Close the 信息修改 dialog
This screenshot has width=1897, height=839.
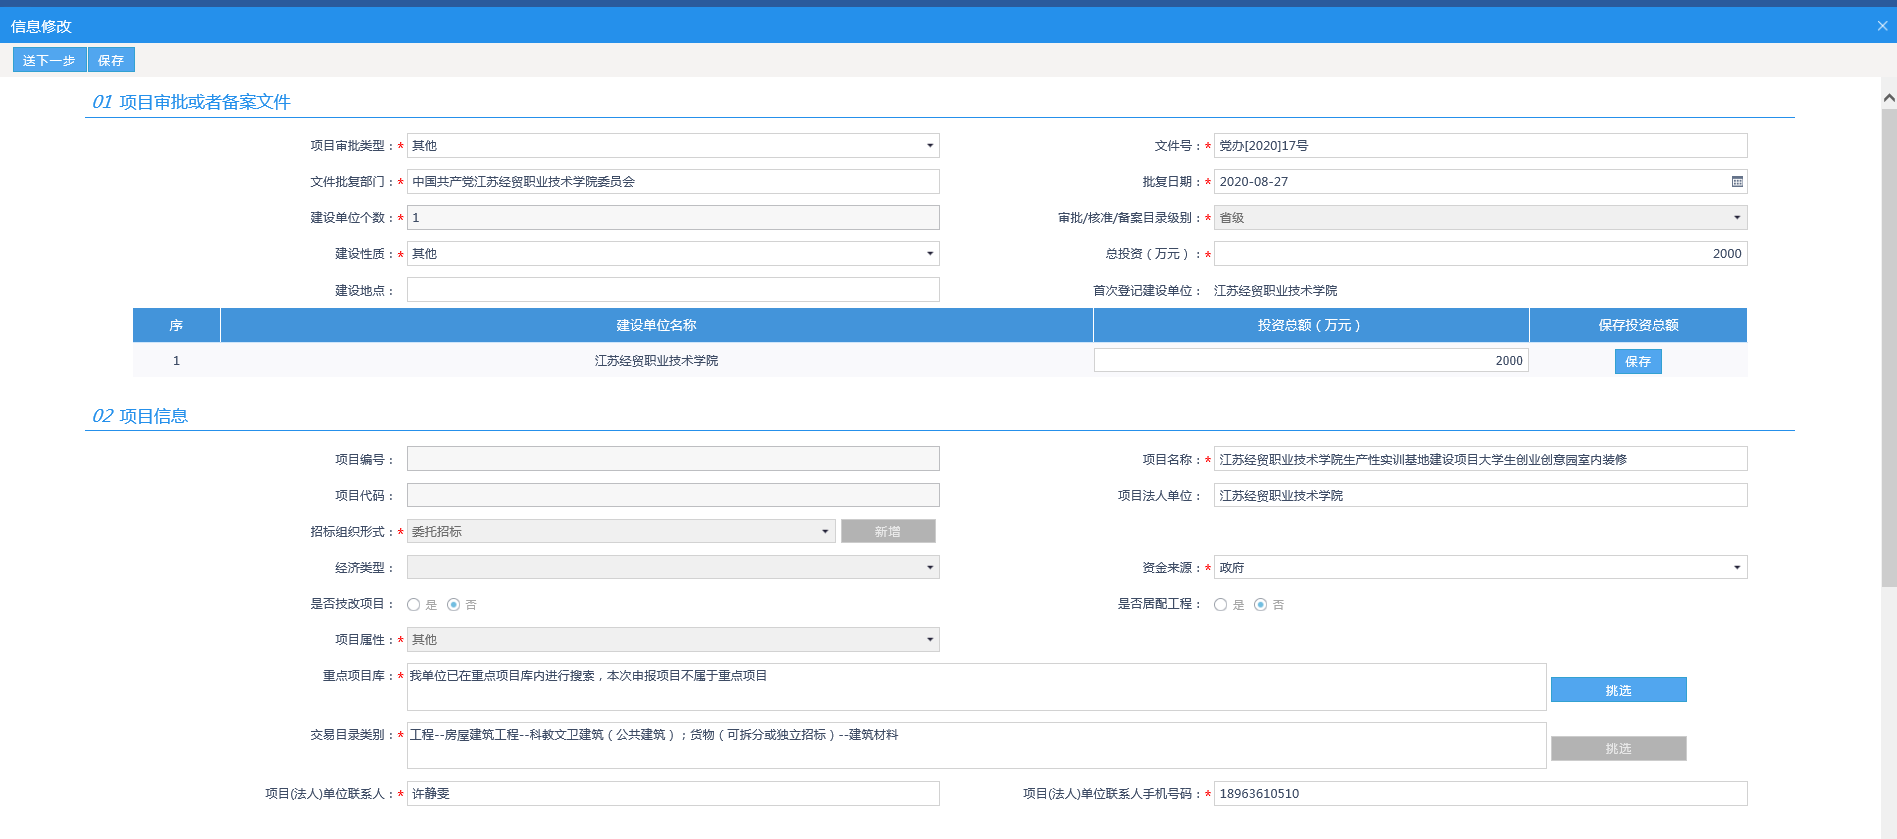click(x=1882, y=26)
